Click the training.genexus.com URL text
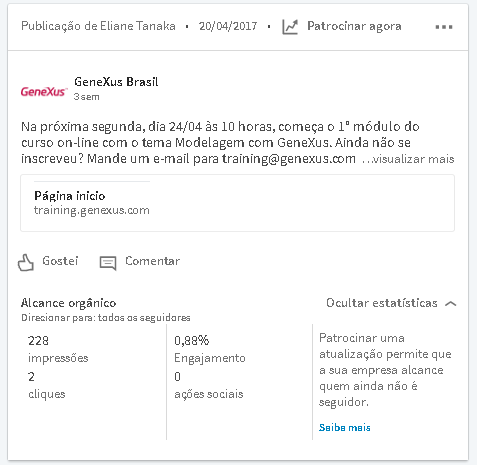The image size is (477, 465). coord(92,210)
